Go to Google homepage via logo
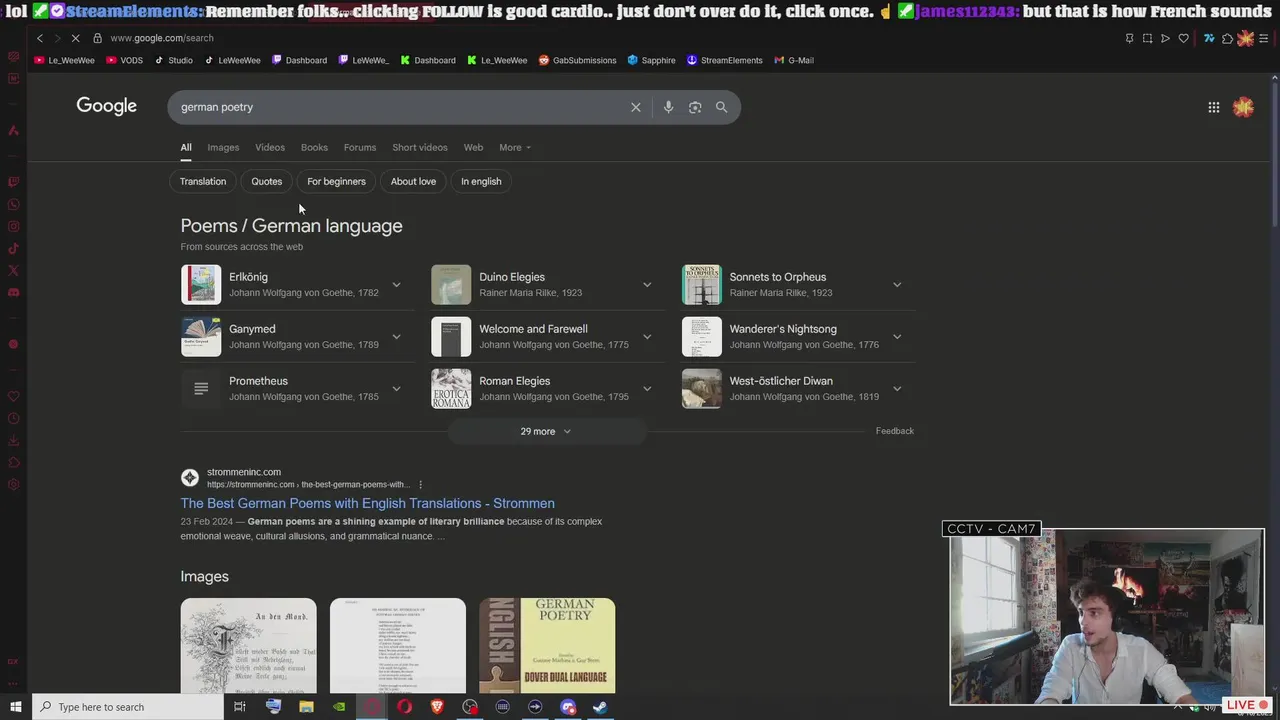Screen dimensions: 1280x720 [x=106, y=106]
